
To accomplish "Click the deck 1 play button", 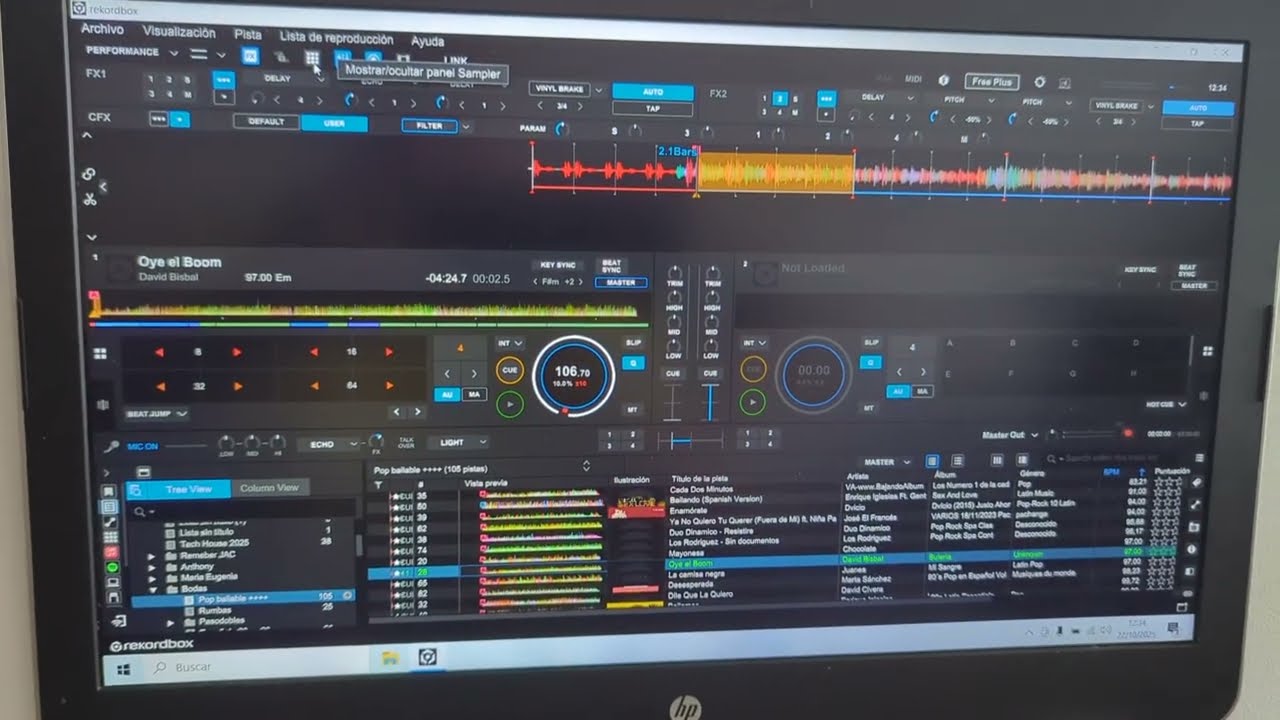I will [x=510, y=403].
